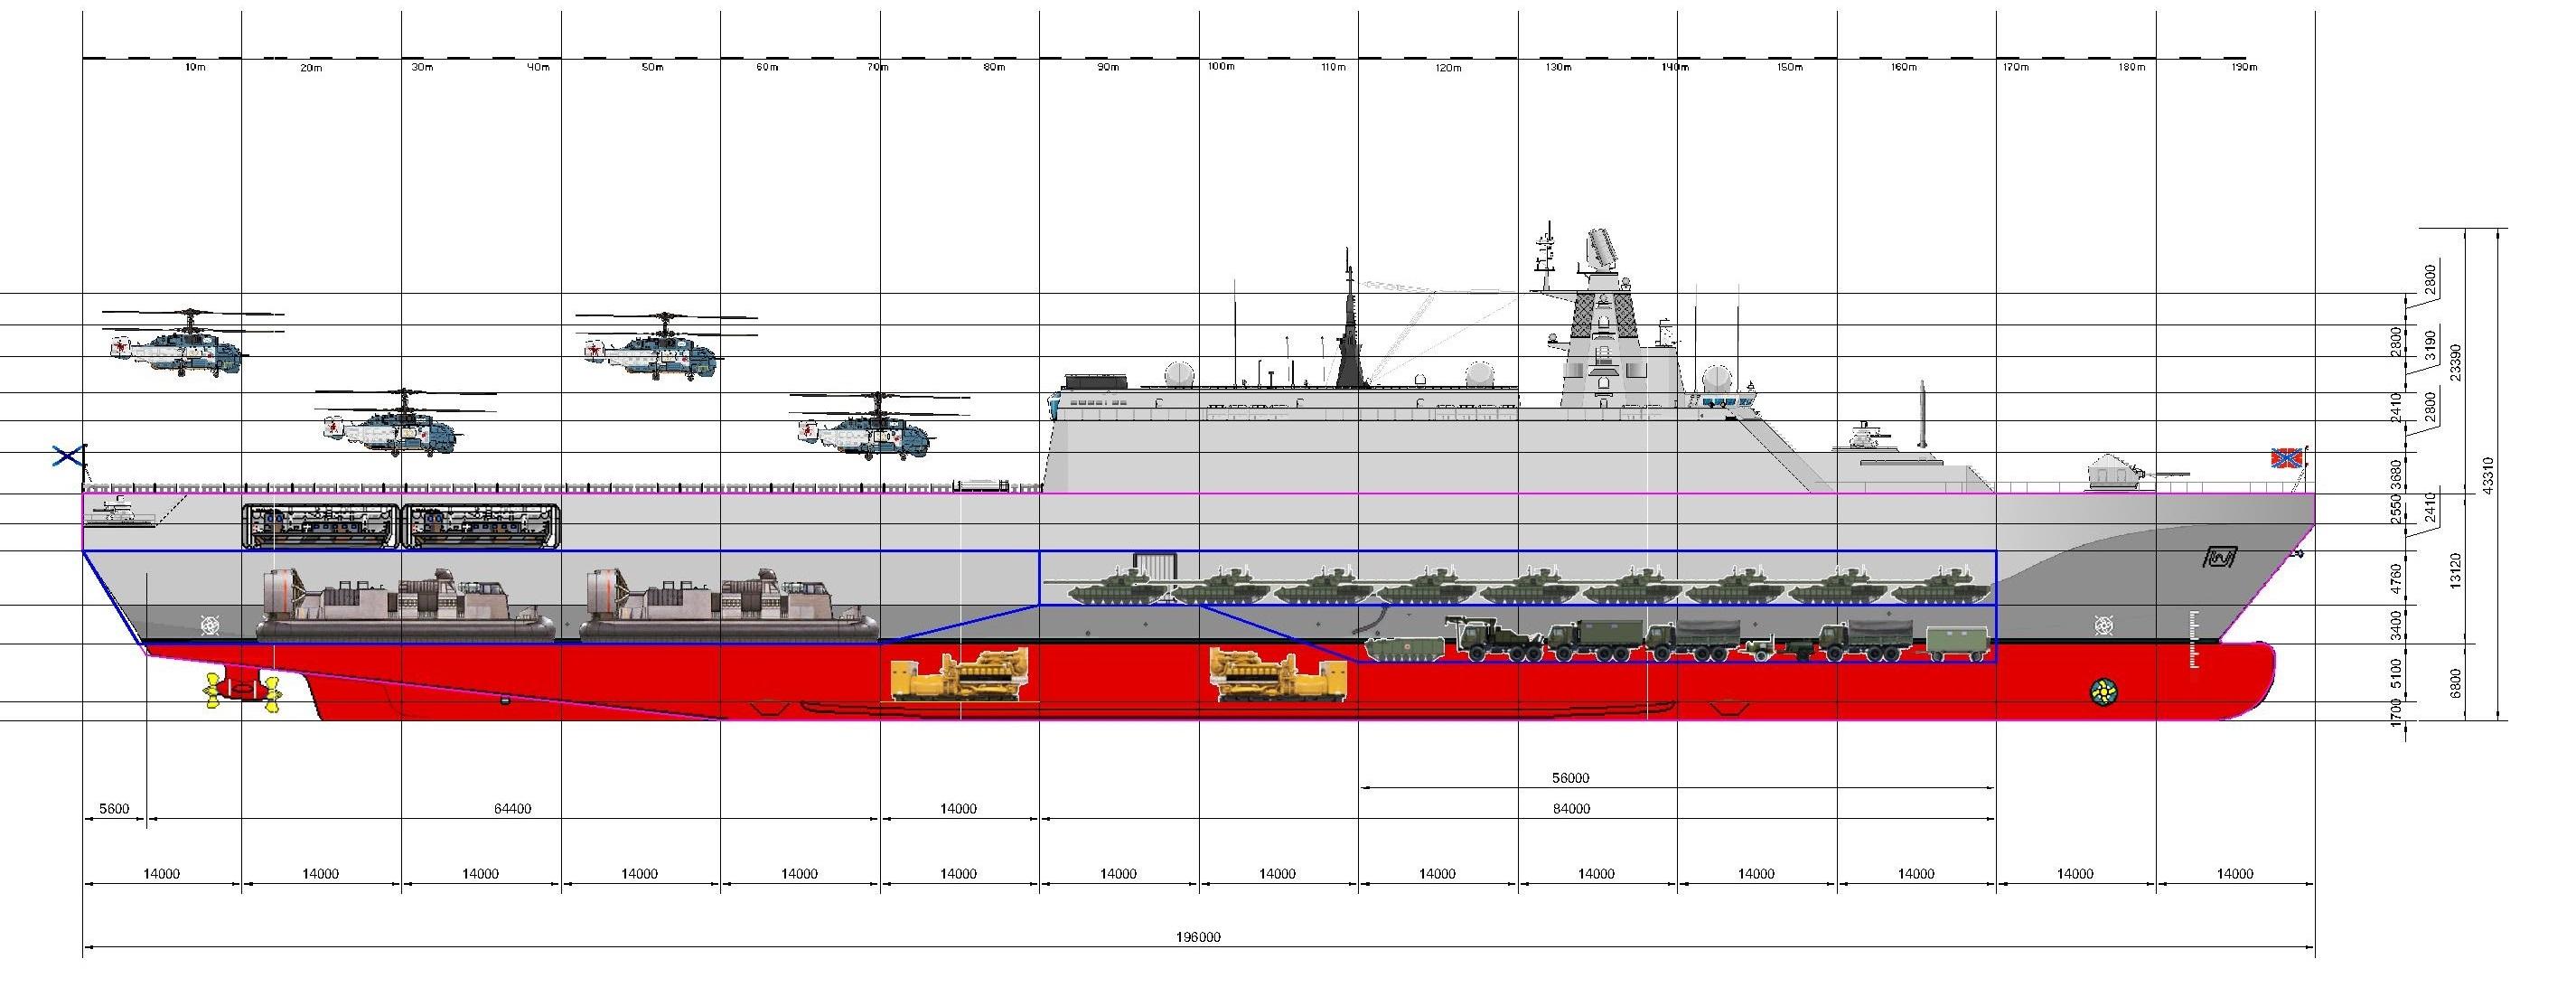This screenshot has height=1006, width=2576.
Task: Select the yellow azimuth propeller pod
Action: pyautogui.click(x=241, y=690)
